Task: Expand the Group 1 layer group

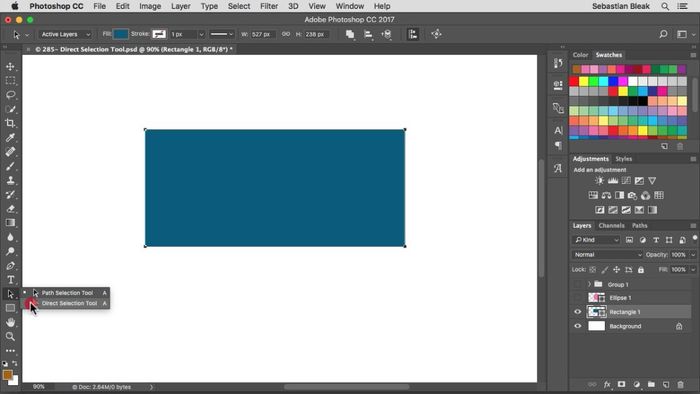Action: point(589,284)
